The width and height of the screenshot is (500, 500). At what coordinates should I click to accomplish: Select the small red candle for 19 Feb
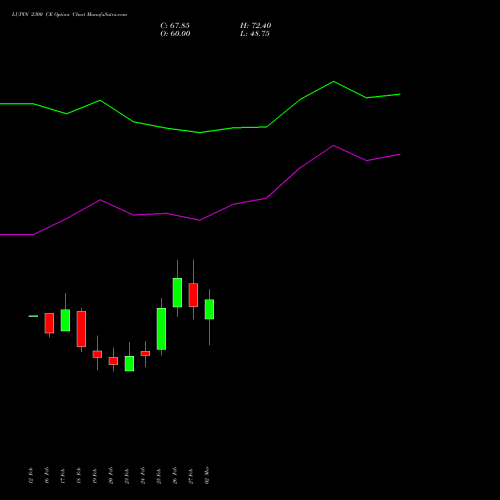tap(97, 354)
